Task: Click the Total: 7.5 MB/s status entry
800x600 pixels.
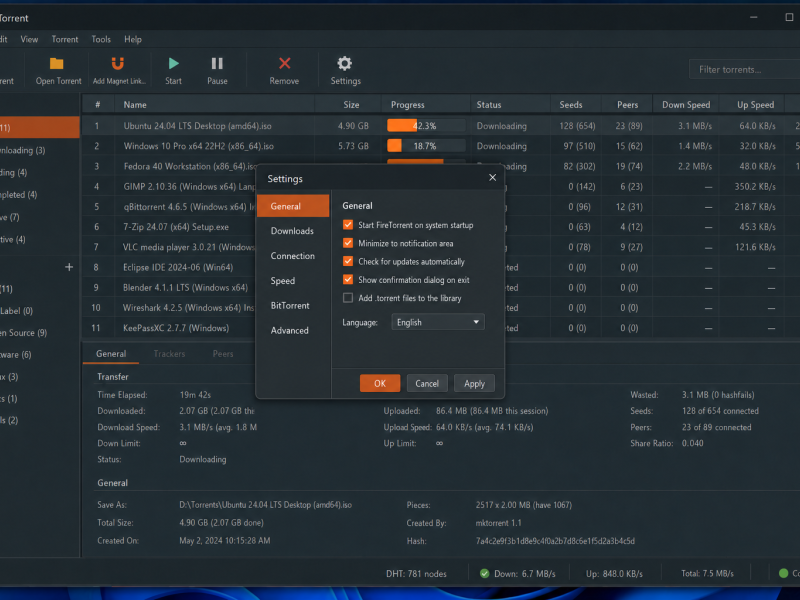Action: coord(707,573)
